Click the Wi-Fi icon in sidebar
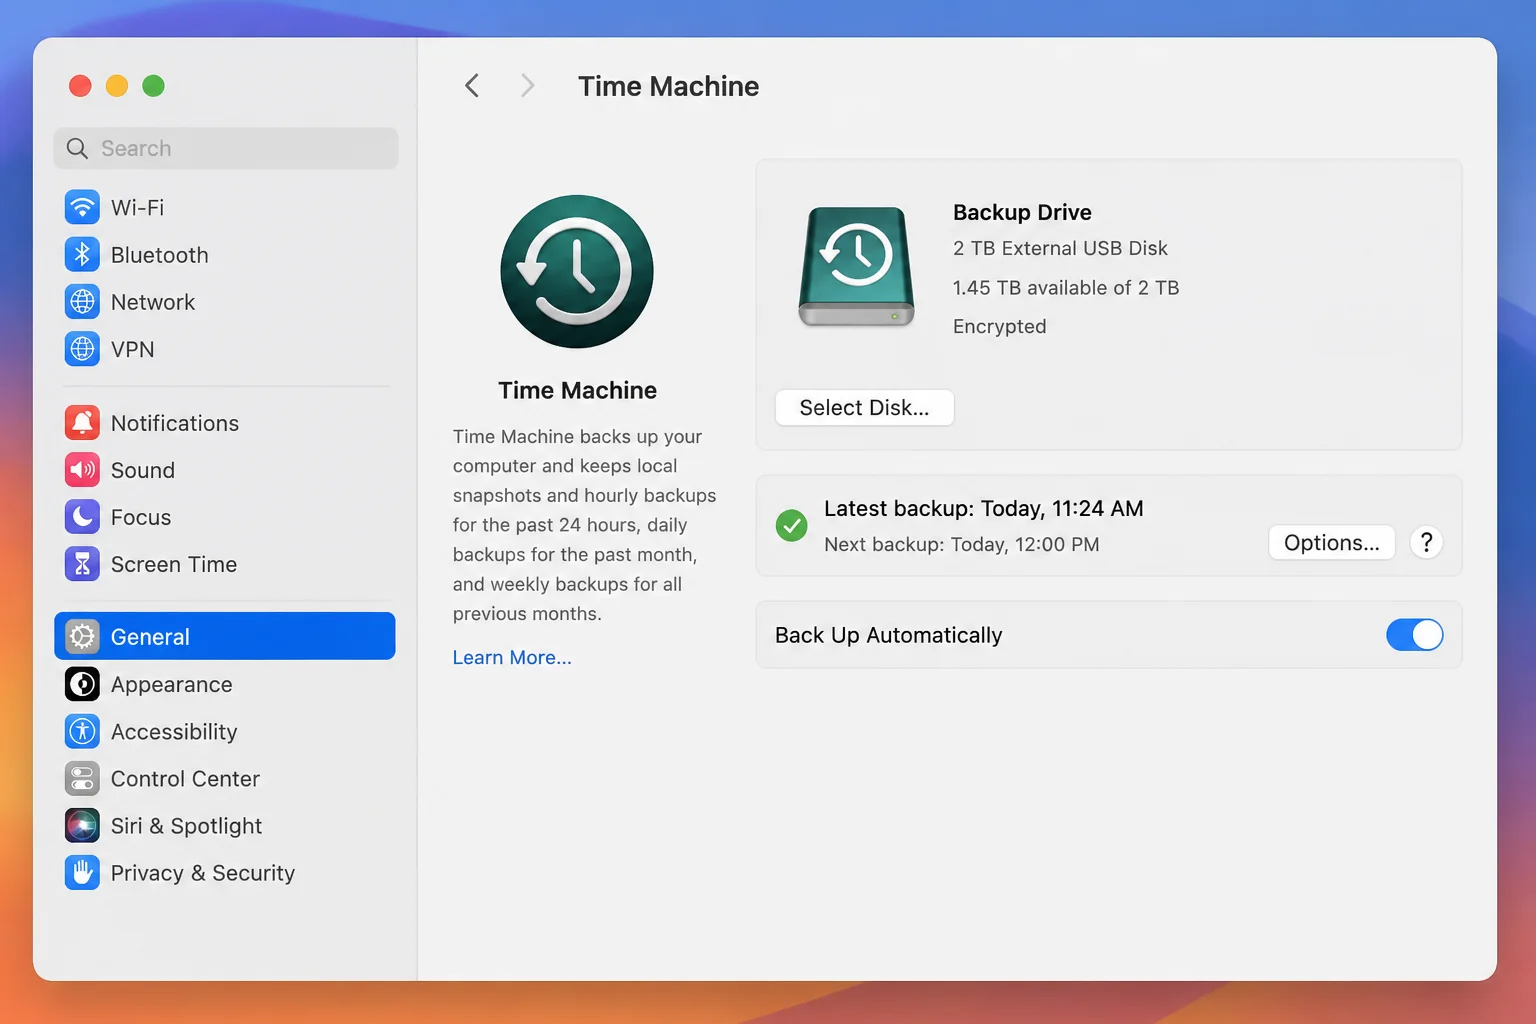 82,207
